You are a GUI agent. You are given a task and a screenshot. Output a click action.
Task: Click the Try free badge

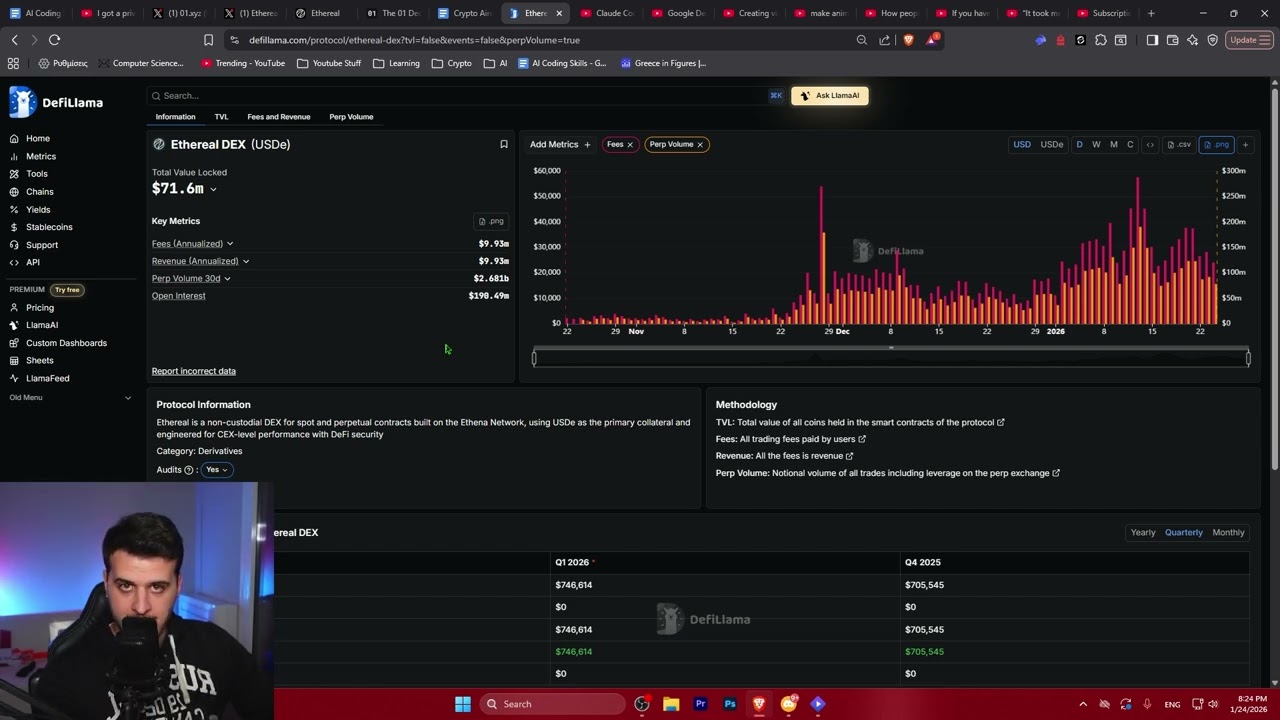pyautogui.click(x=67, y=290)
